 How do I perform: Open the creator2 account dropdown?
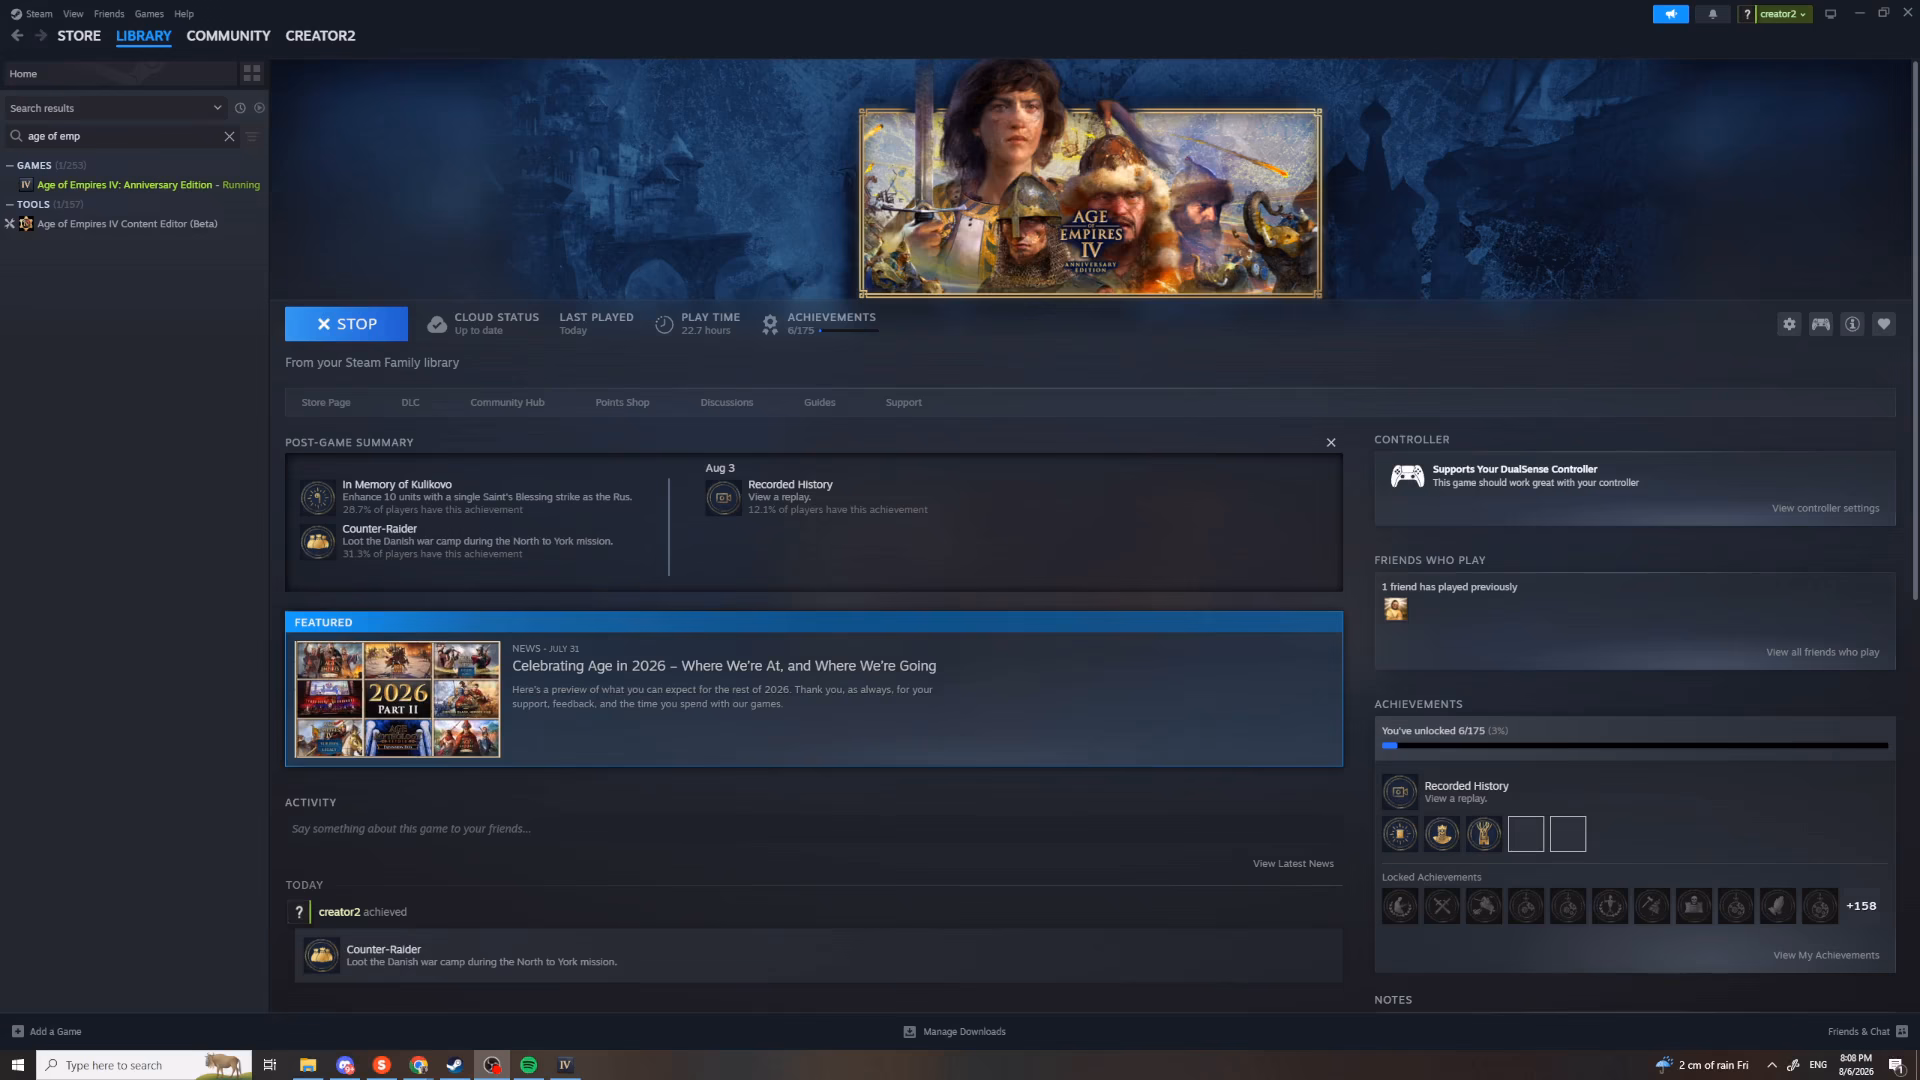(1783, 14)
